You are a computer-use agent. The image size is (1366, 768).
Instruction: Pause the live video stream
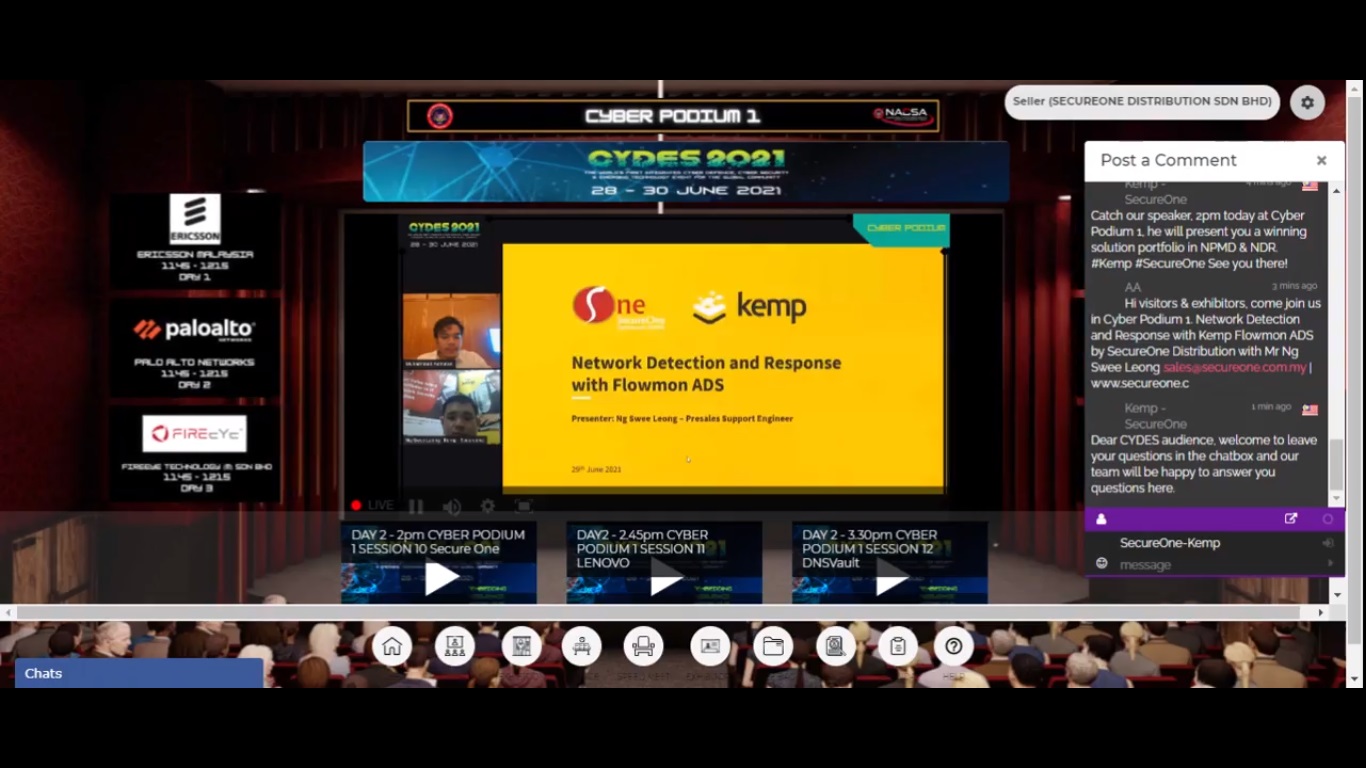[x=416, y=506]
